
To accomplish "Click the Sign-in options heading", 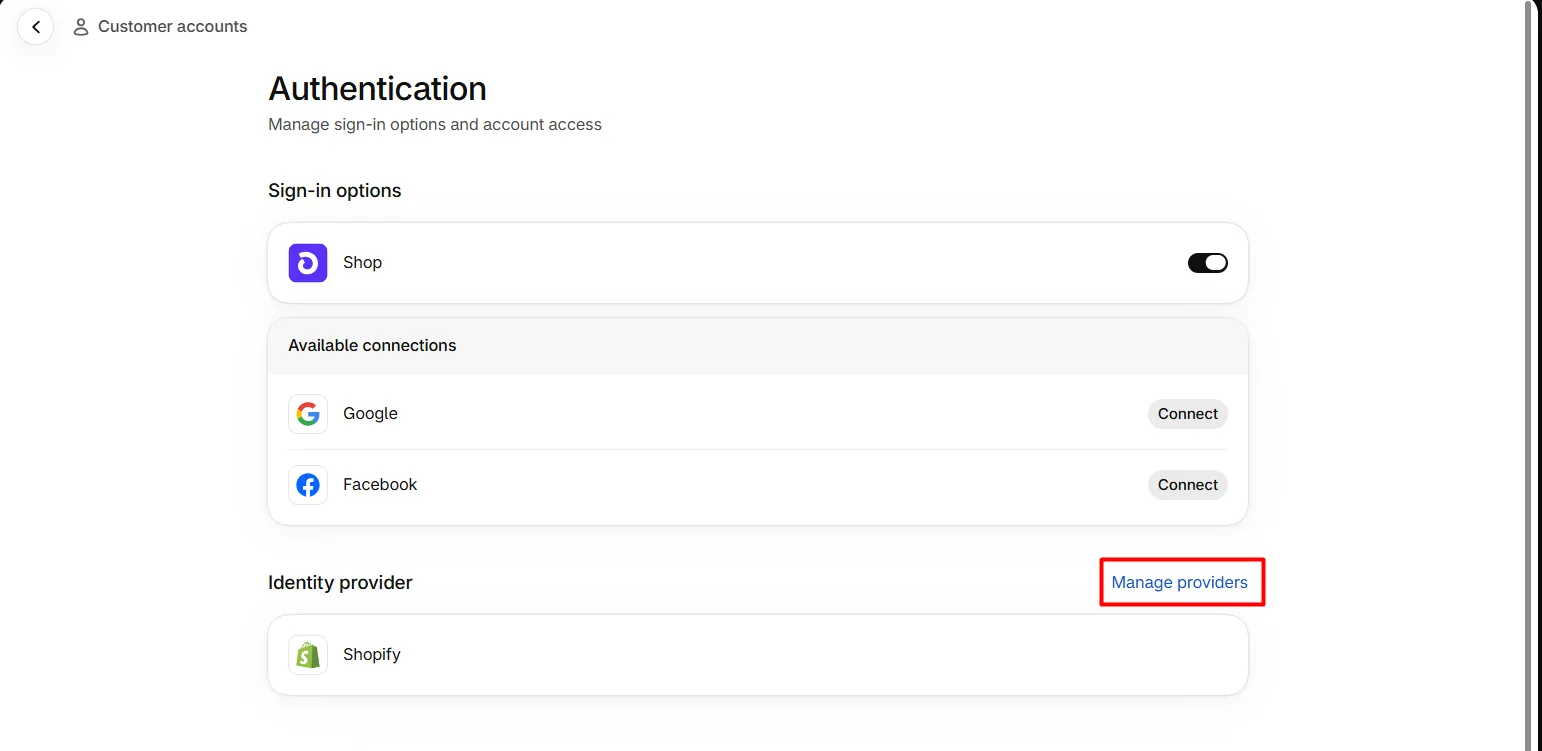I will pos(334,191).
